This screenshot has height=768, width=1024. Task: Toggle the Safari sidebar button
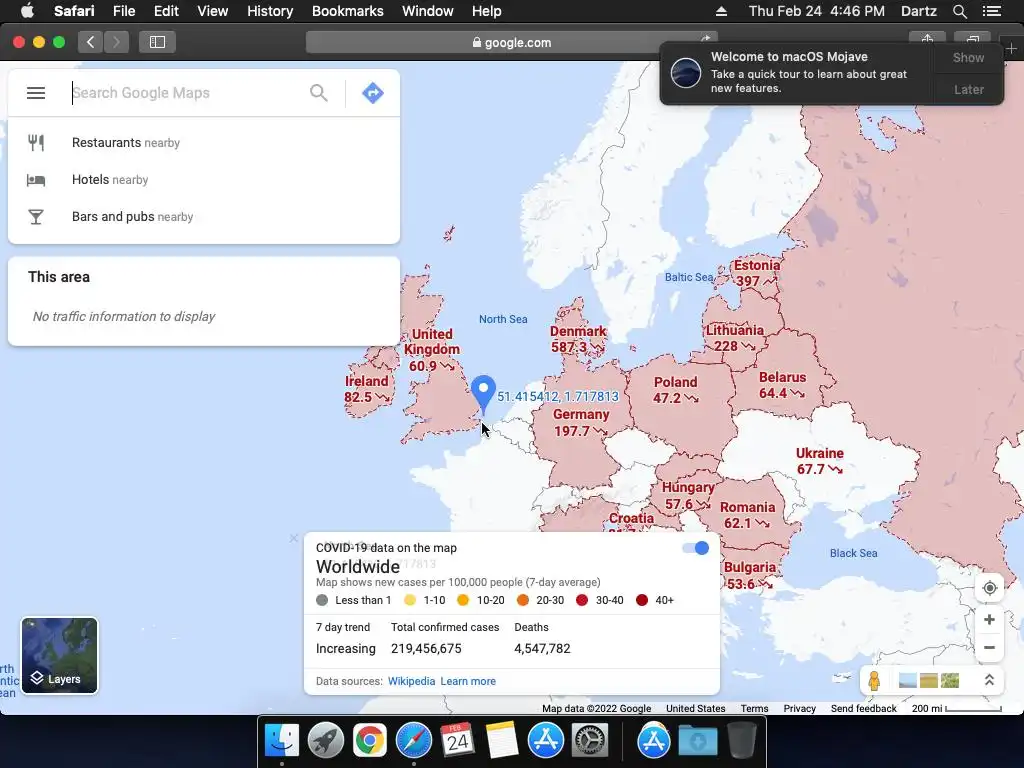(157, 42)
